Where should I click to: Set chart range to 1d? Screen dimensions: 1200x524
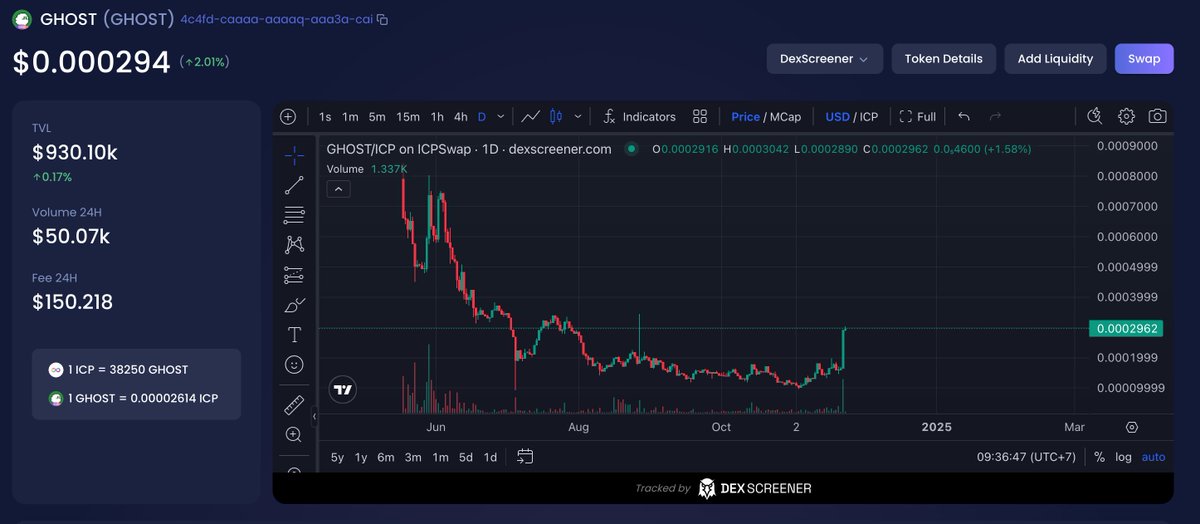pyautogui.click(x=490, y=457)
